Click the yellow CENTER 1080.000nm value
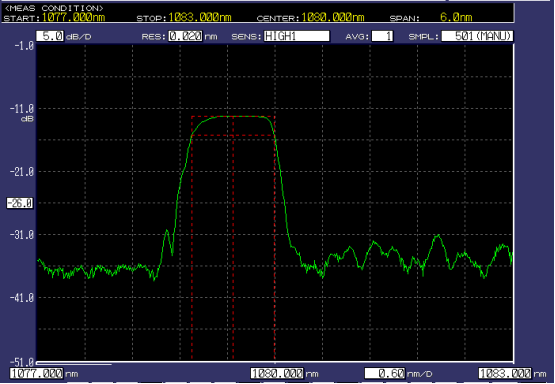The width and height of the screenshot is (555, 384). coord(333,17)
